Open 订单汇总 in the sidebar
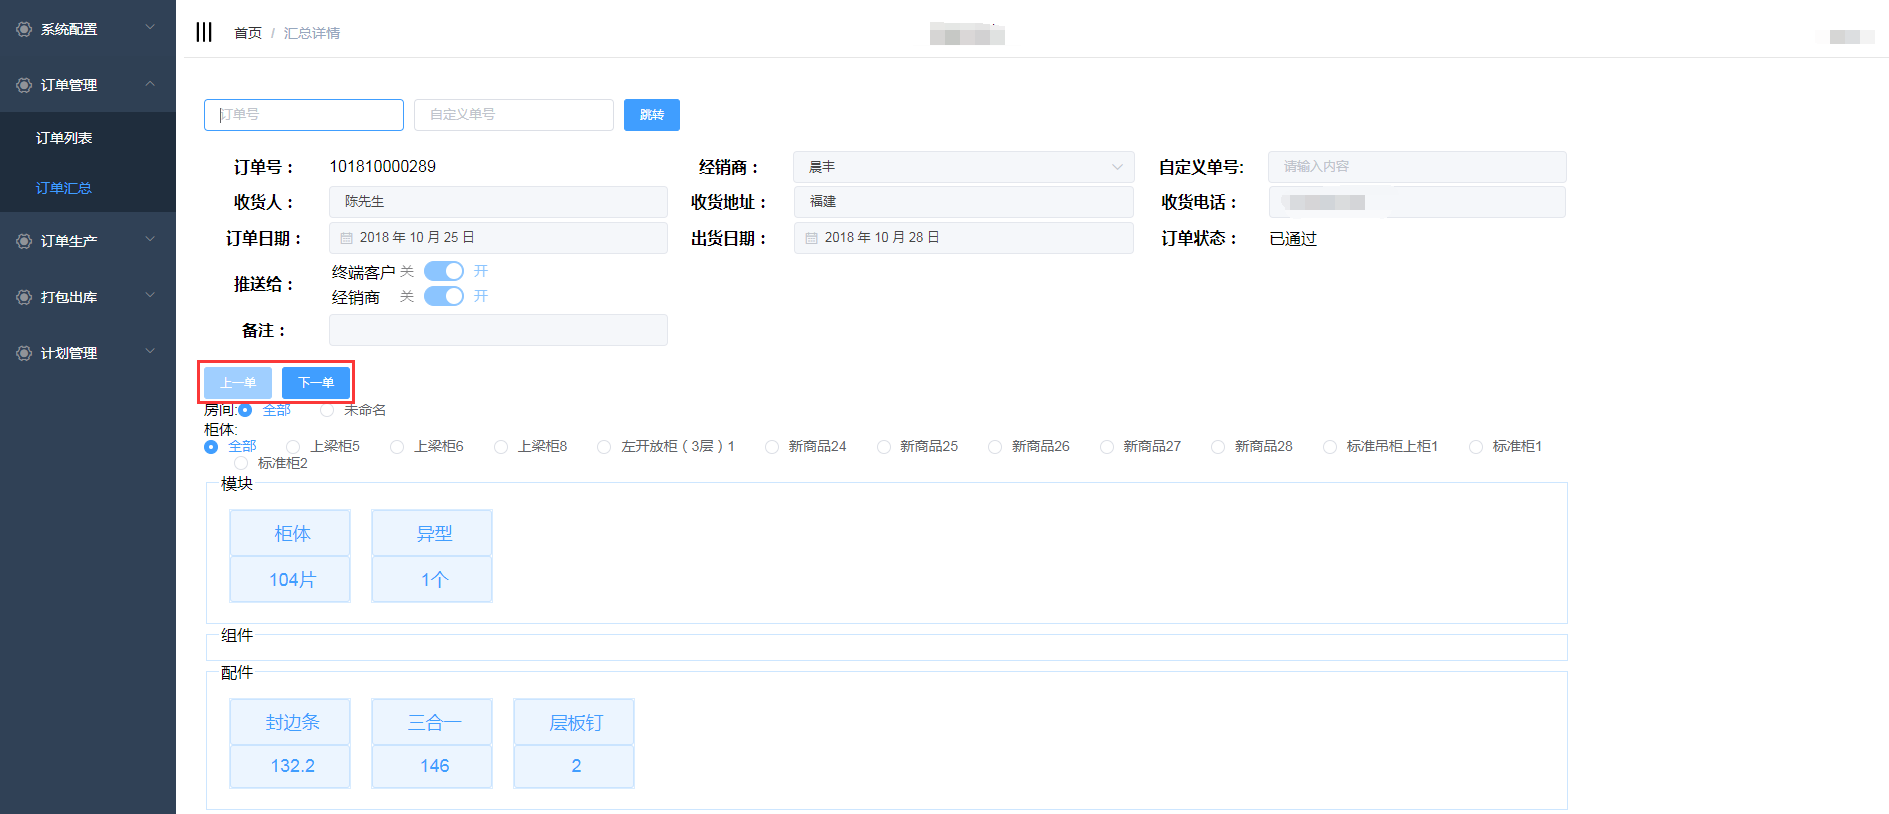The width and height of the screenshot is (1889, 814). [64, 188]
